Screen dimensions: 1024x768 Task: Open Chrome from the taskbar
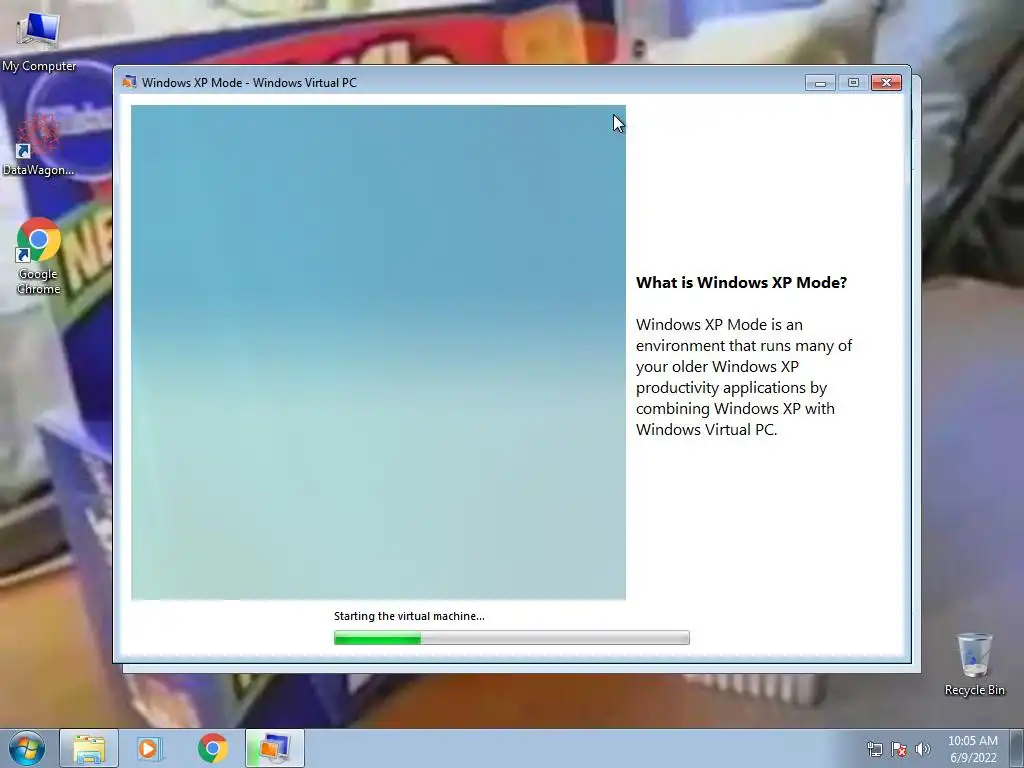(x=212, y=748)
